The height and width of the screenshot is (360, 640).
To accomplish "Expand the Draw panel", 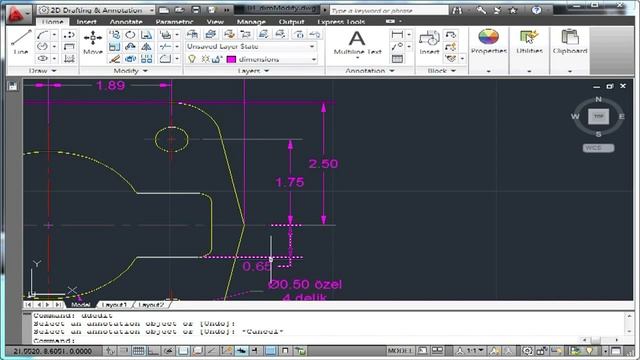I will (42, 71).
